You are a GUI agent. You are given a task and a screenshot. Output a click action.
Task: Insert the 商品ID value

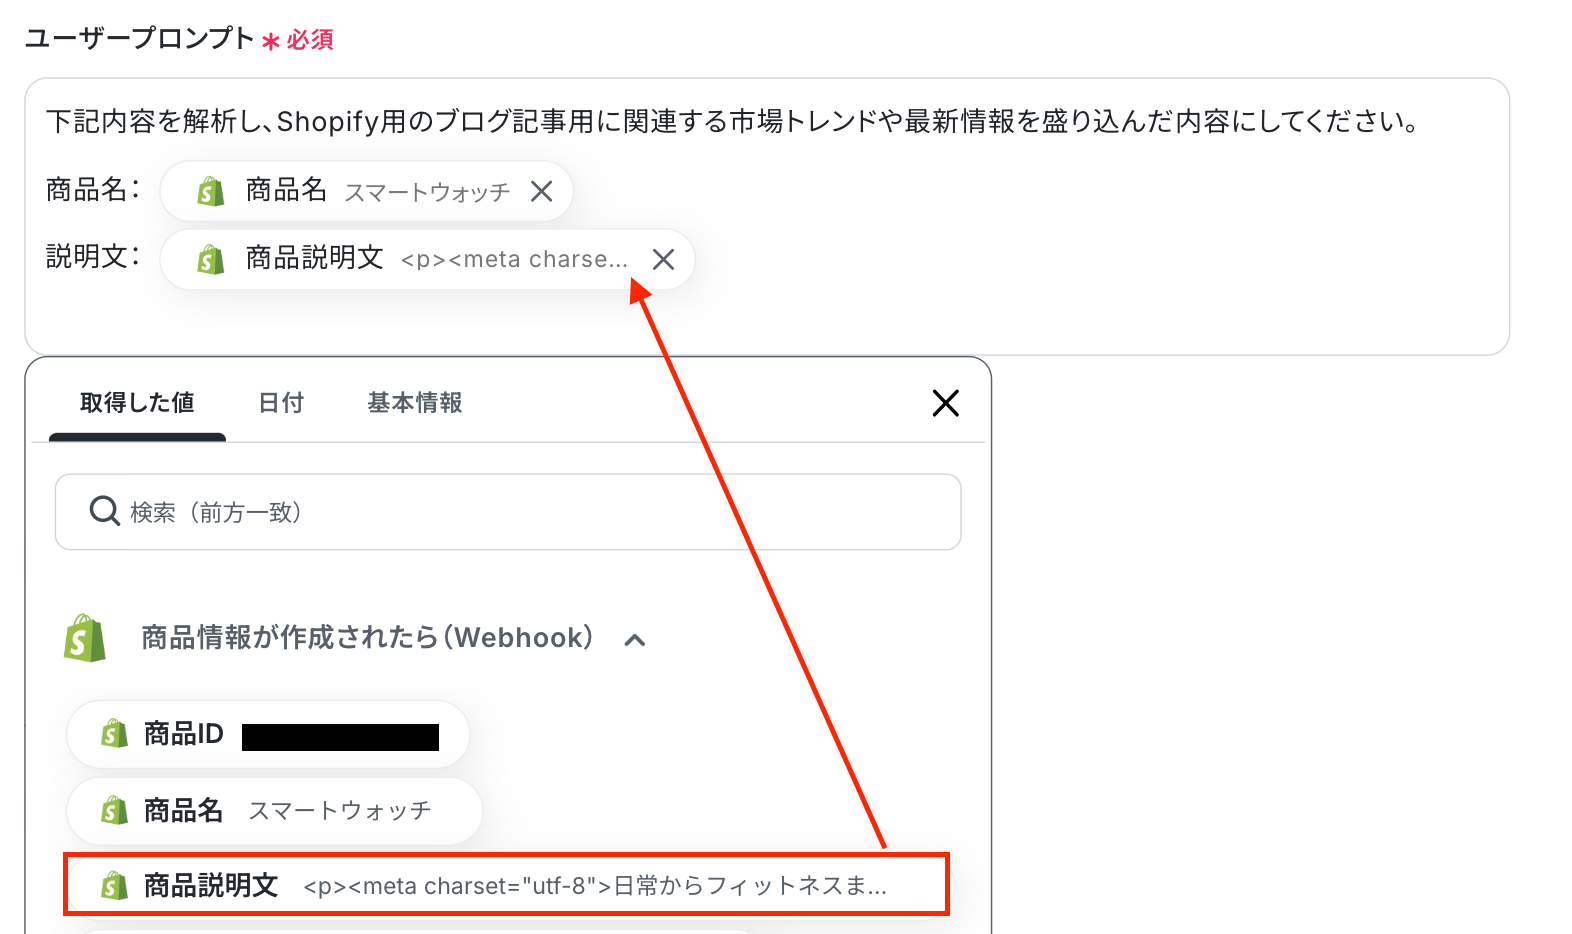268,735
